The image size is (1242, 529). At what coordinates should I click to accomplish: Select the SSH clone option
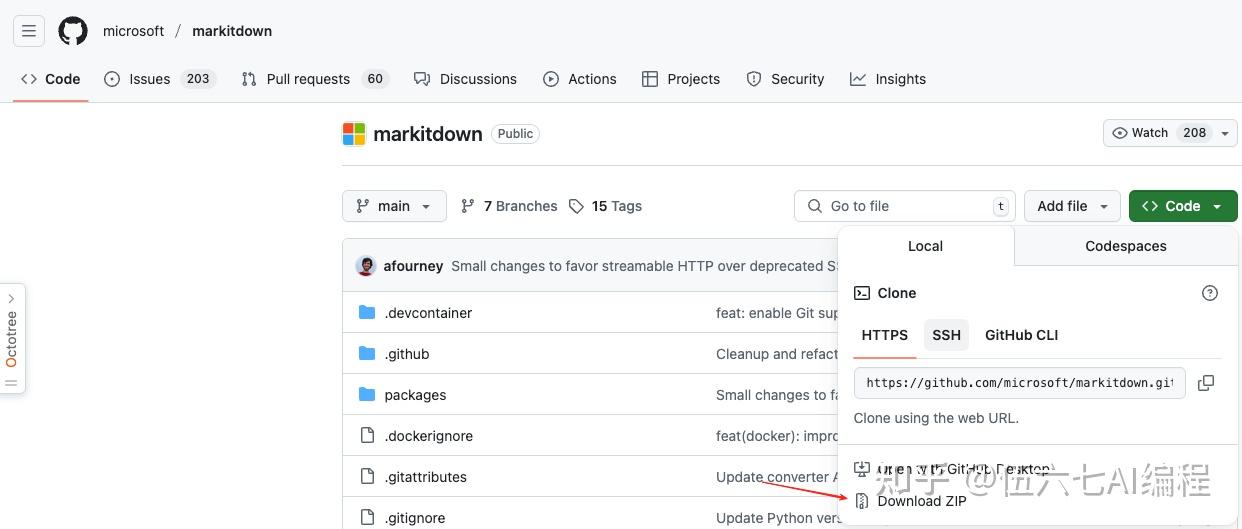(946, 335)
